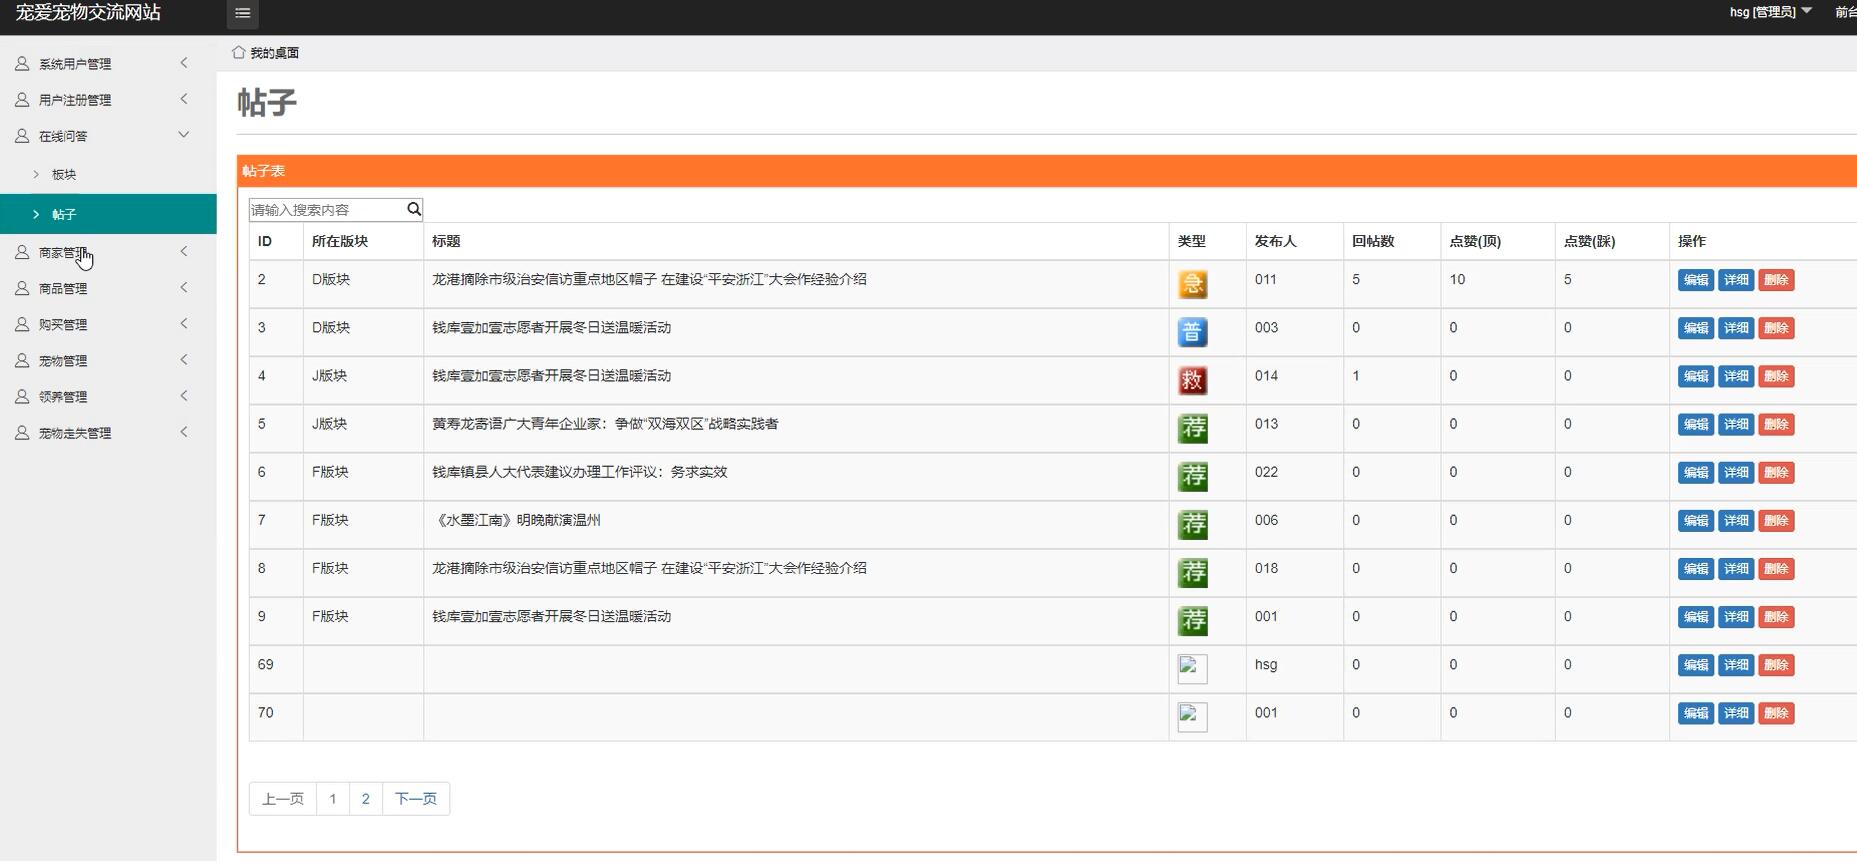Click 删除 button for post ID 4
The image size is (1857, 861).
(x=1776, y=376)
